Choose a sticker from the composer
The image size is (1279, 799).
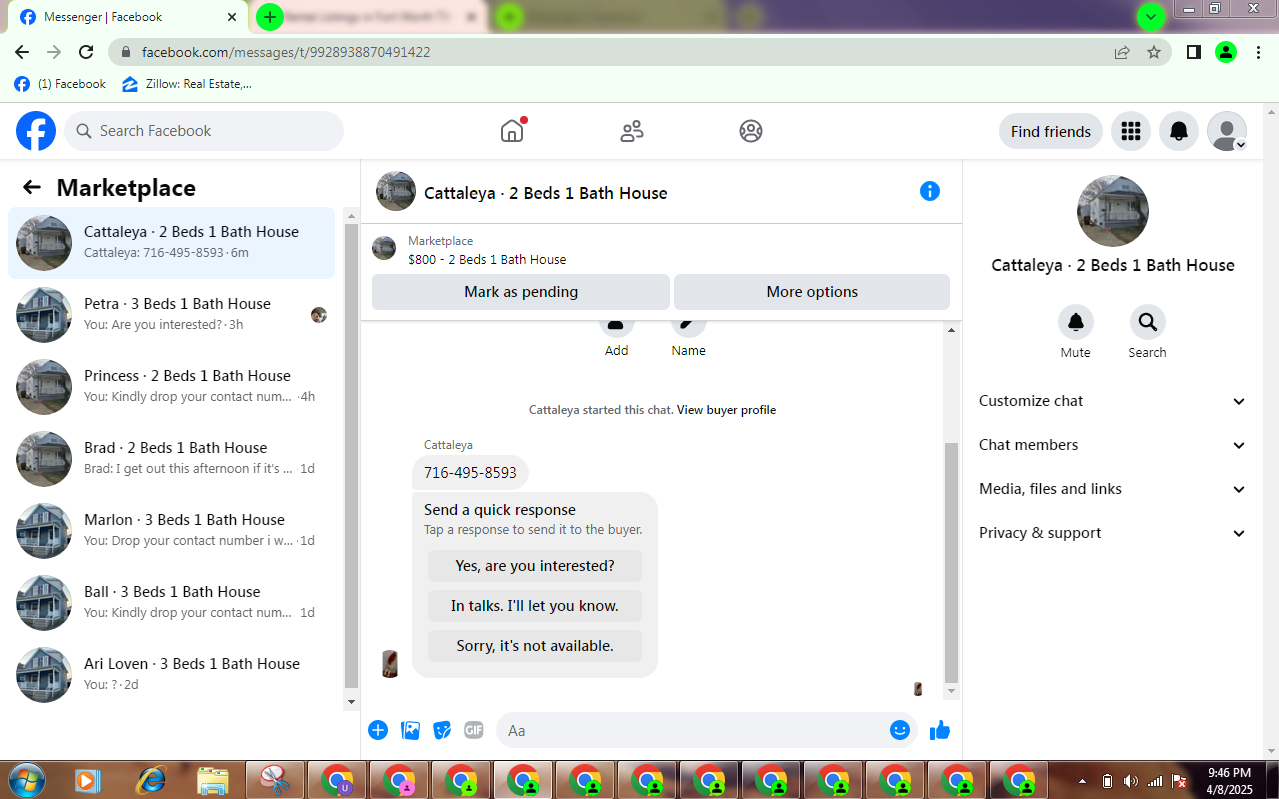442,730
